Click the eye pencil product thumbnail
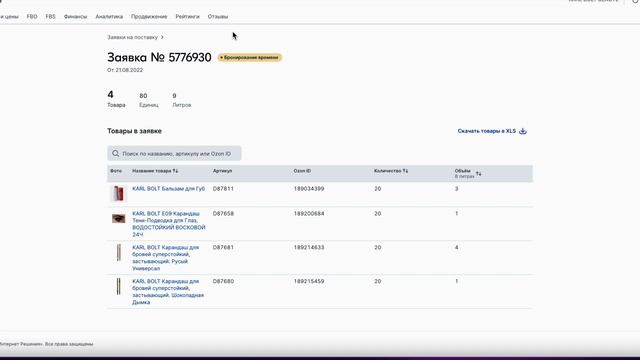This screenshot has height=360, width=640. click(x=118, y=218)
